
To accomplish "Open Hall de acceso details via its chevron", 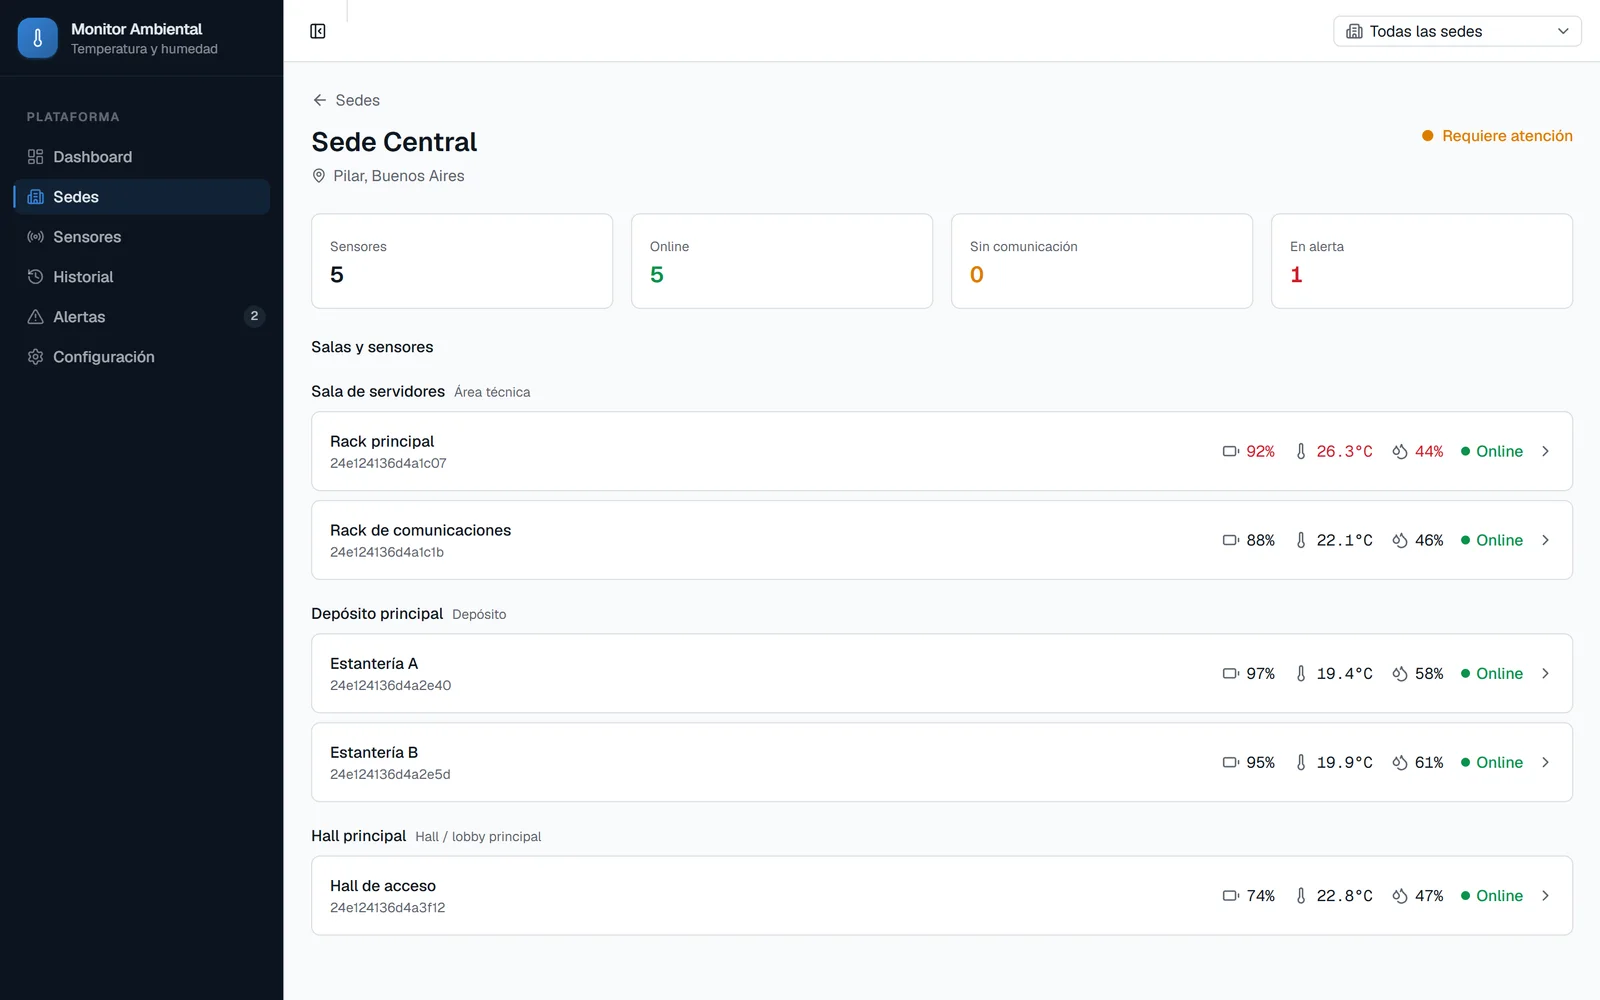I will (1545, 896).
